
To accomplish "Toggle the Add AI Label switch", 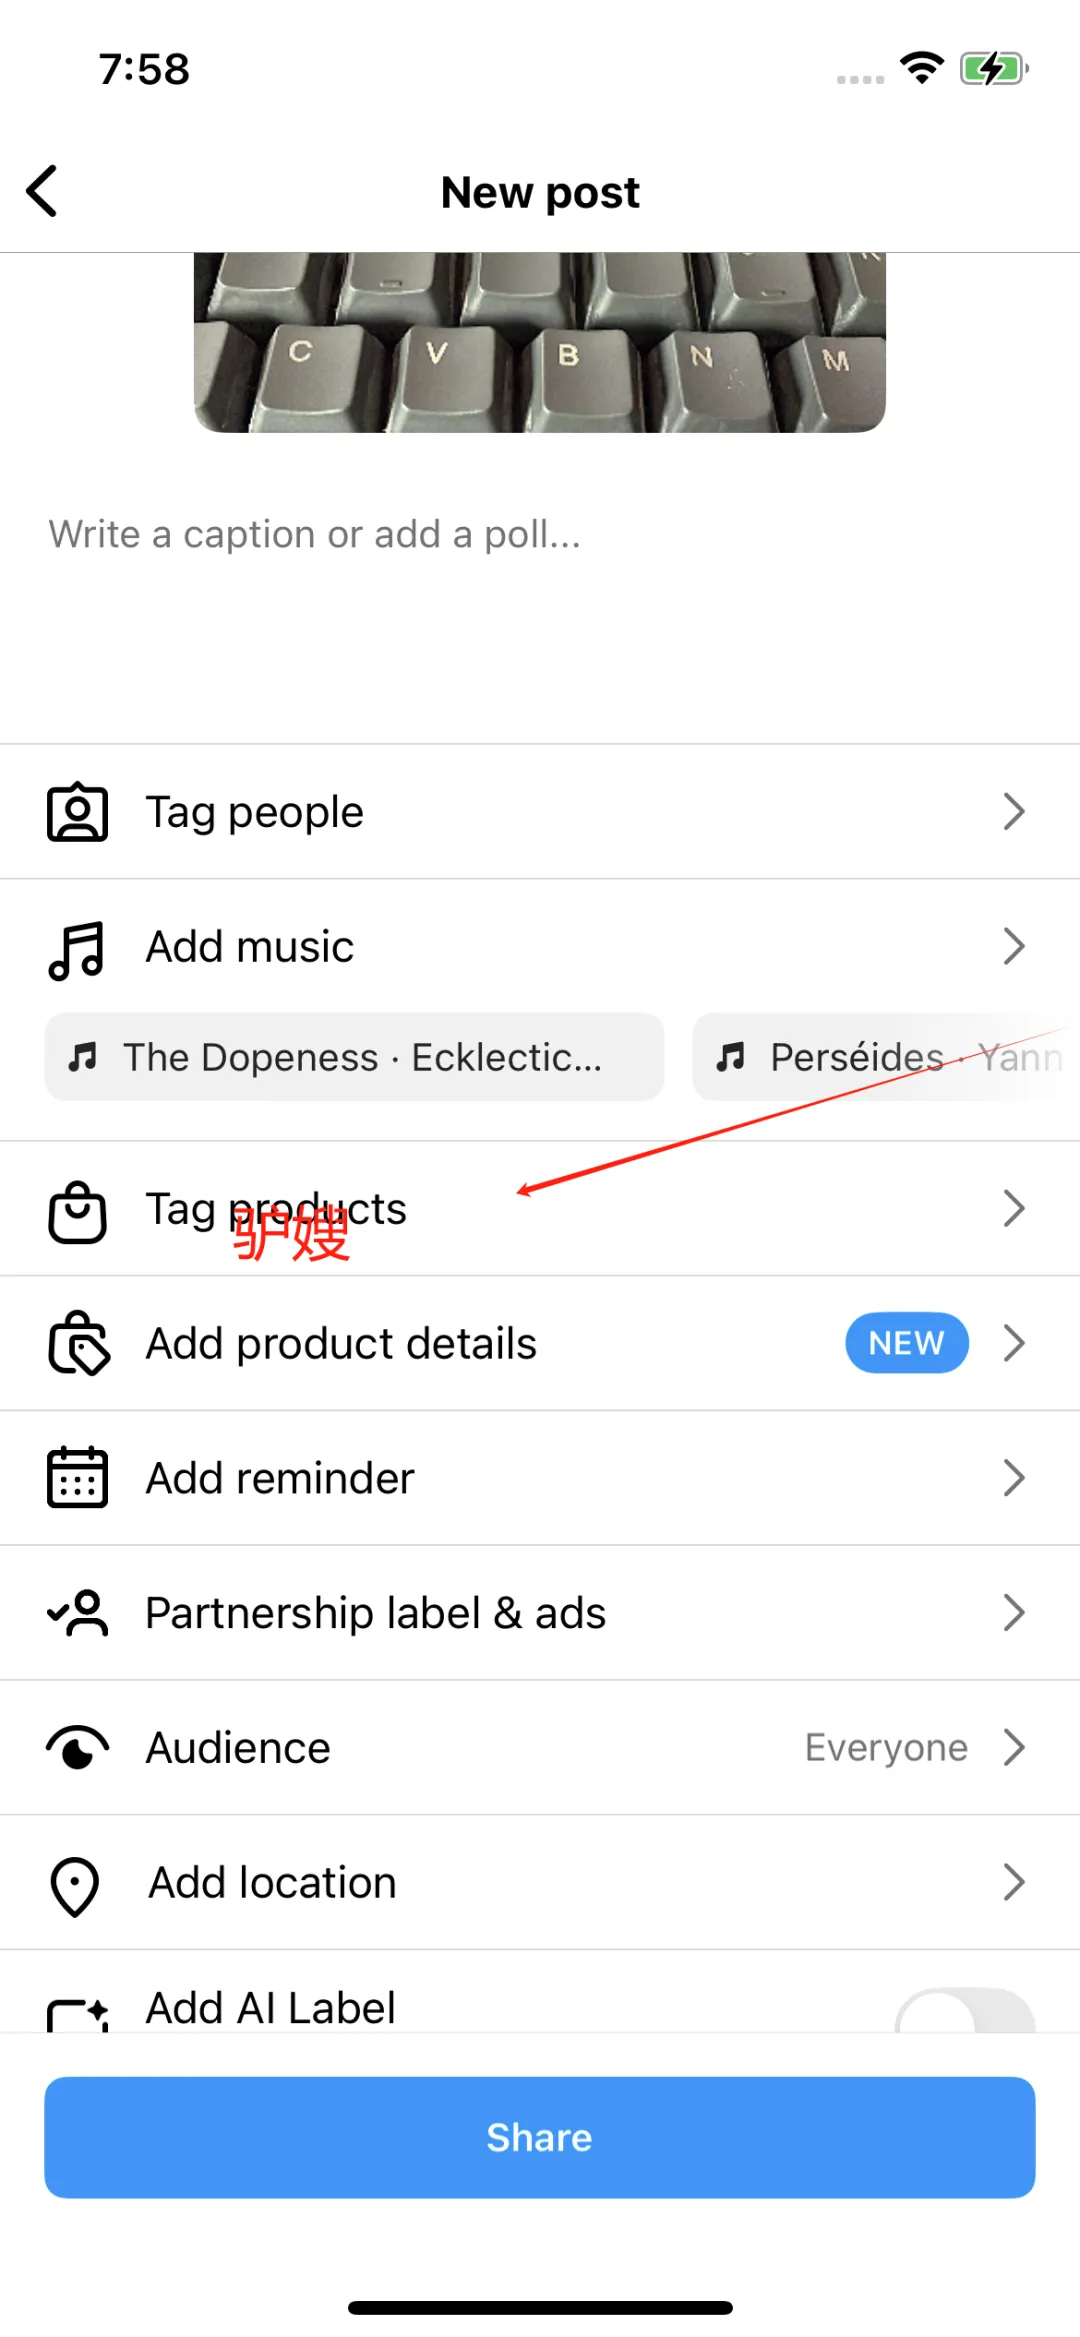I will (x=965, y=2010).
